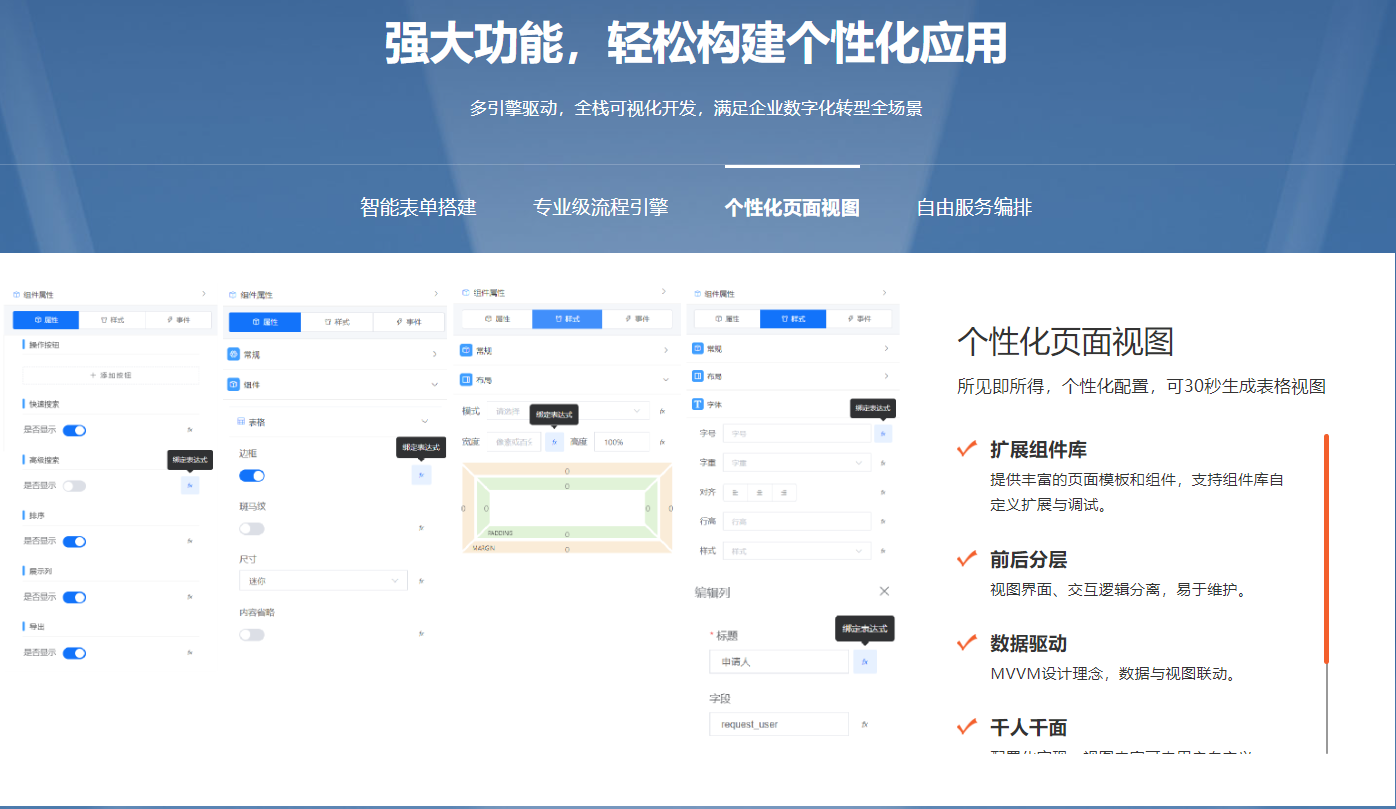Disable the 是否显示 toggle under 快速搜索

74,430
